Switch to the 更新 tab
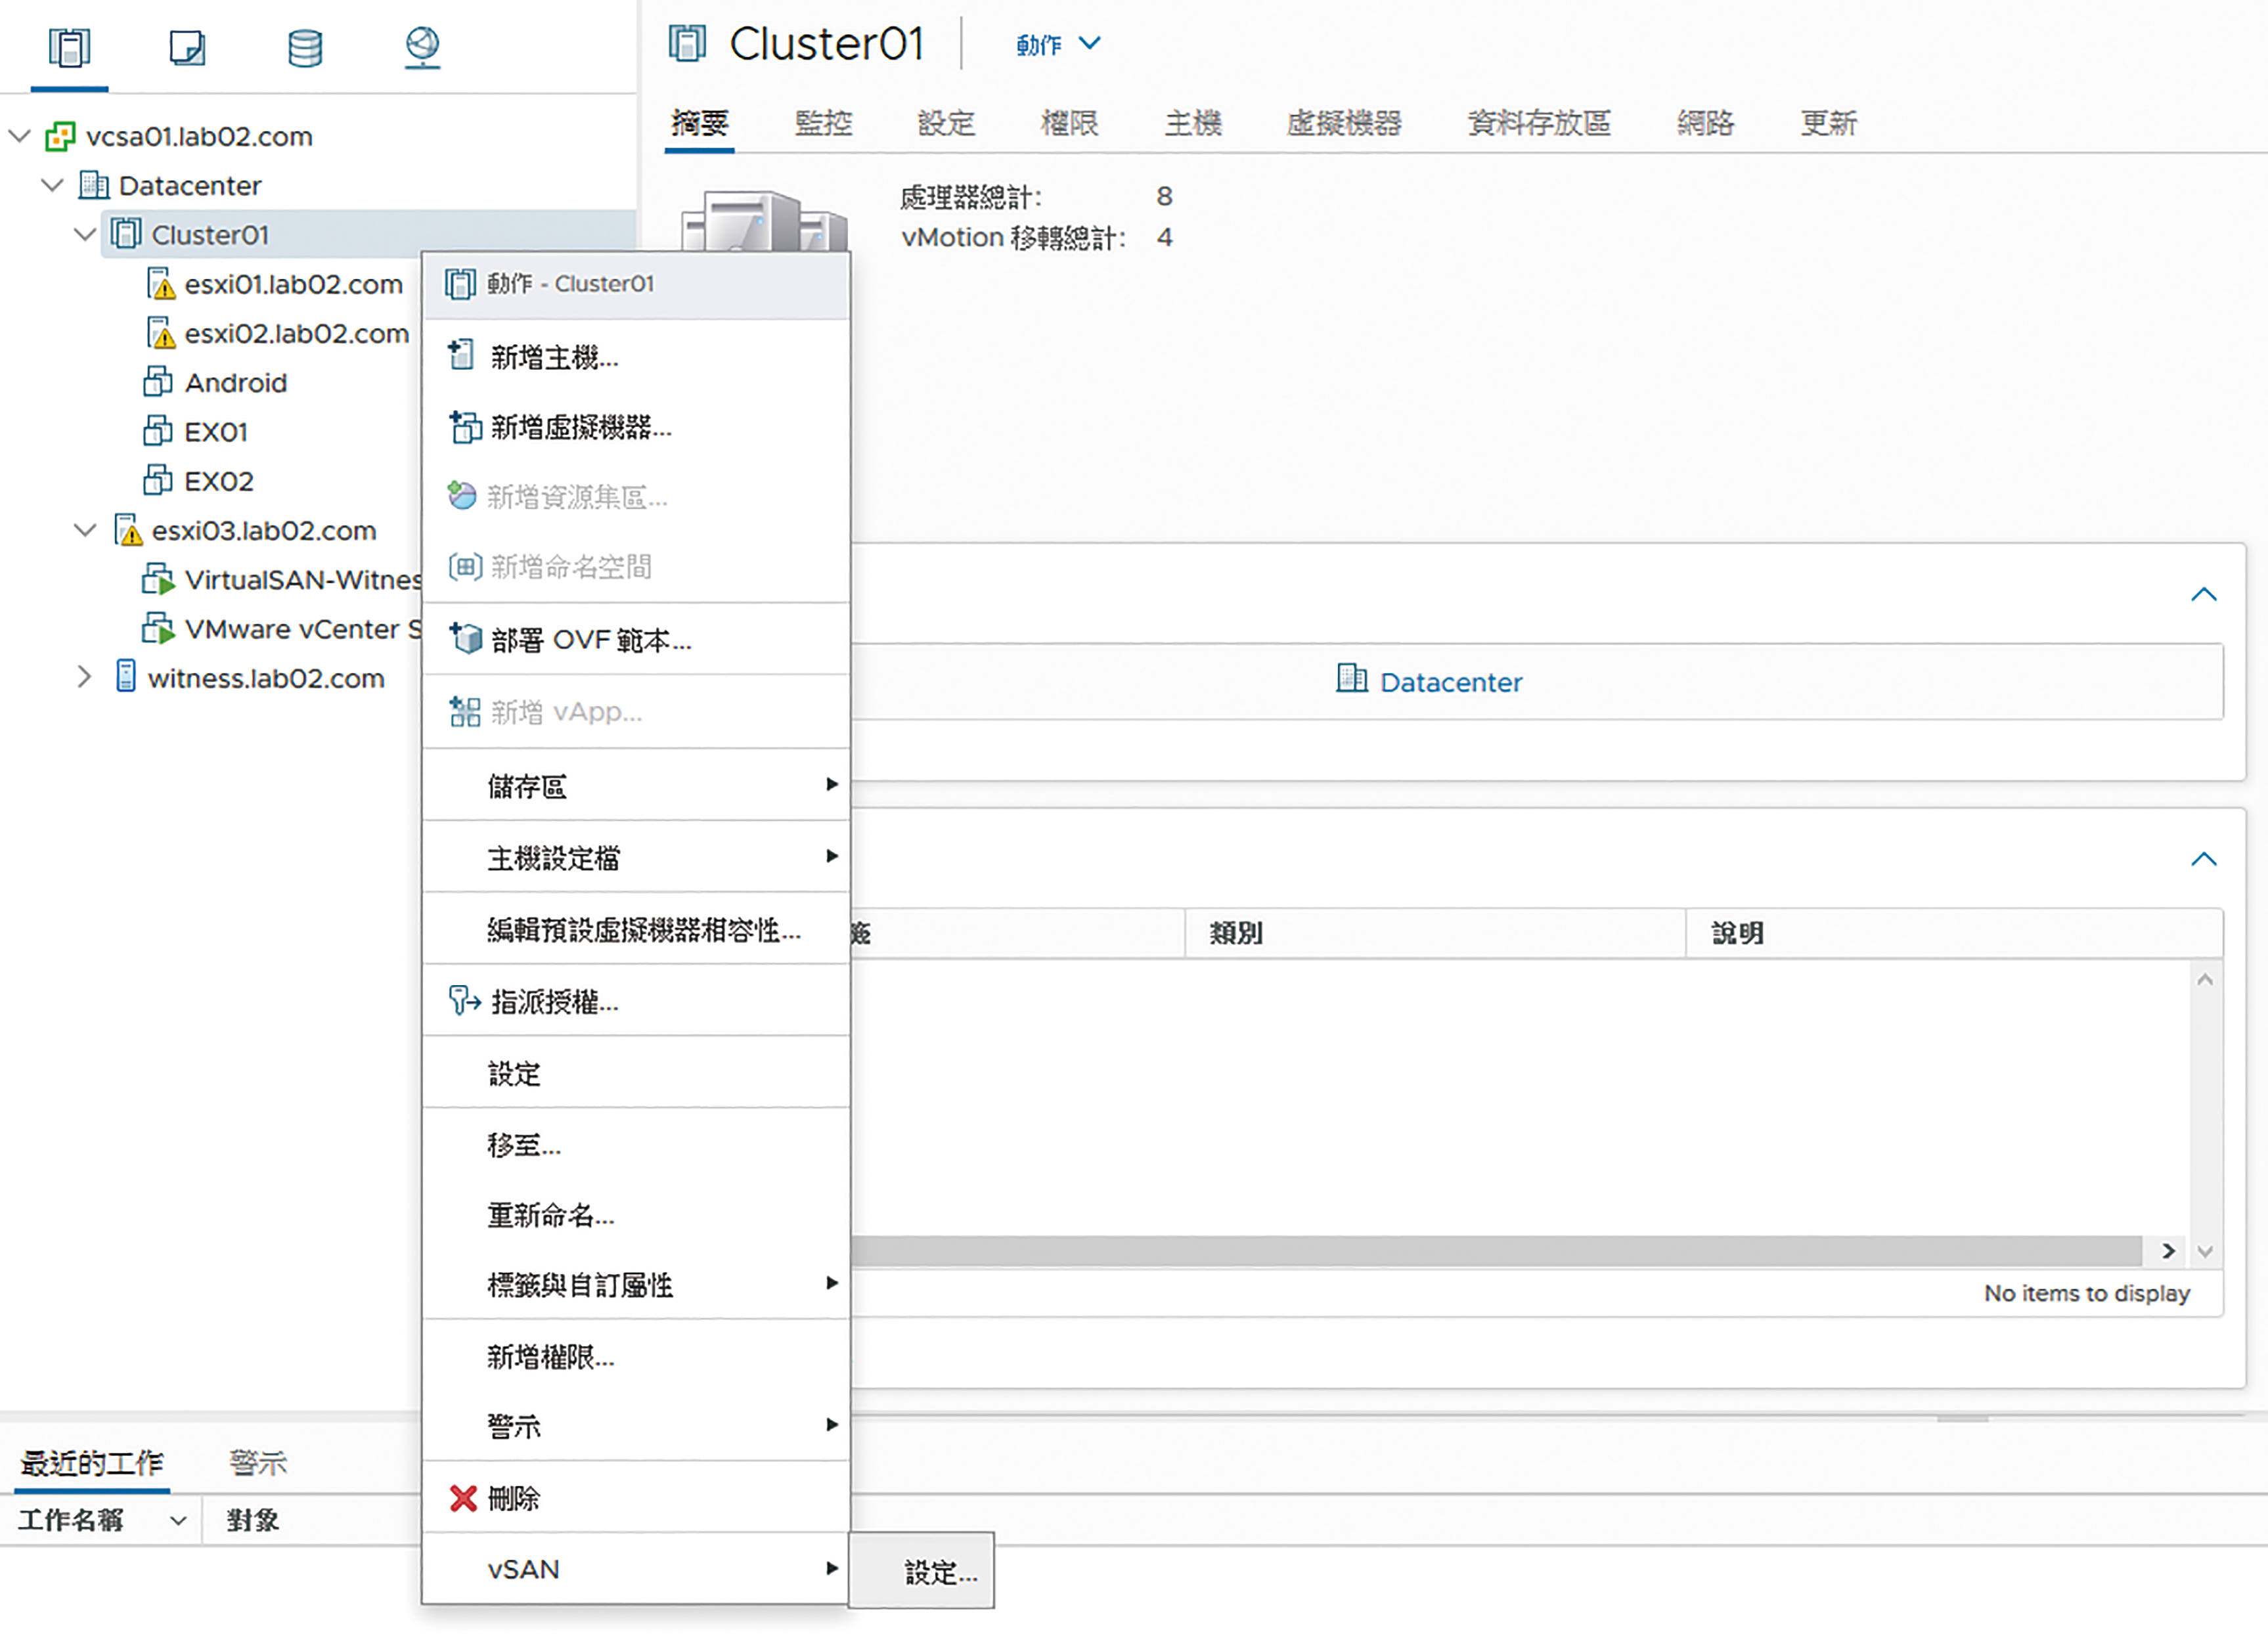 point(1829,123)
